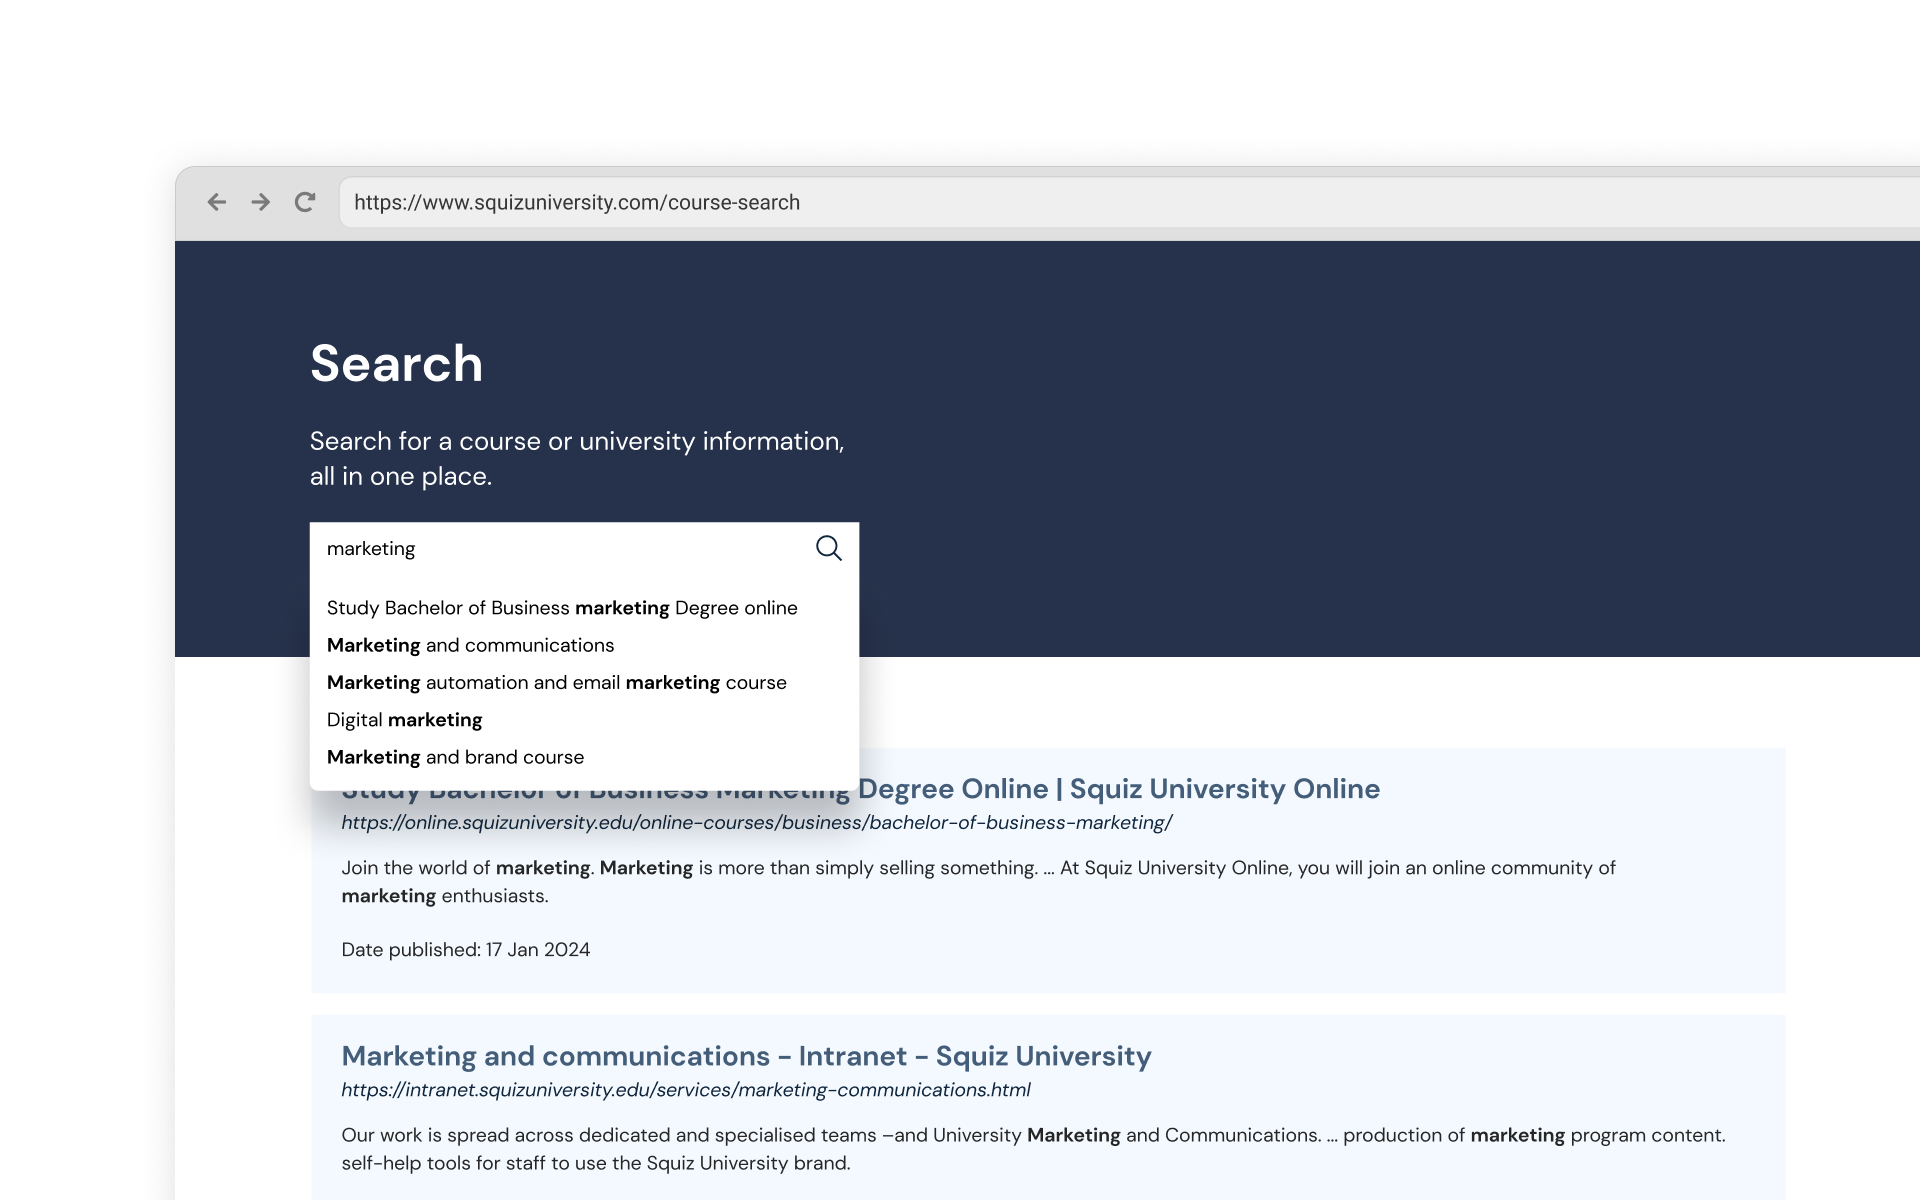Click the intranet marketing-communications.html URL
Image resolution: width=1920 pixels, height=1200 pixels.
coord(686,1090)
